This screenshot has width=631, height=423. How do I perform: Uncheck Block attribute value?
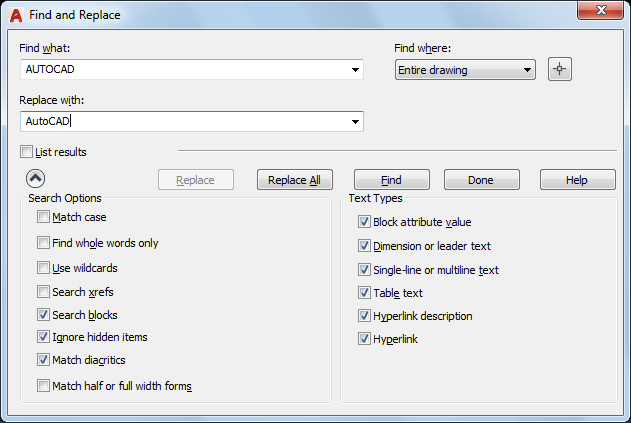point(364,222)
